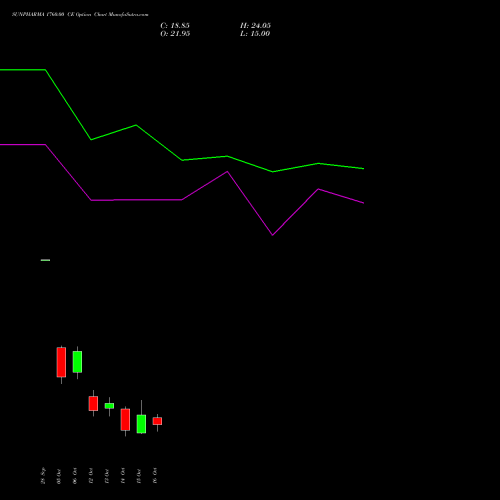The height and width of the screenshot is (500, 500).
Task: Select the green candlestick with the long upper wick
Action: point(141,423)
